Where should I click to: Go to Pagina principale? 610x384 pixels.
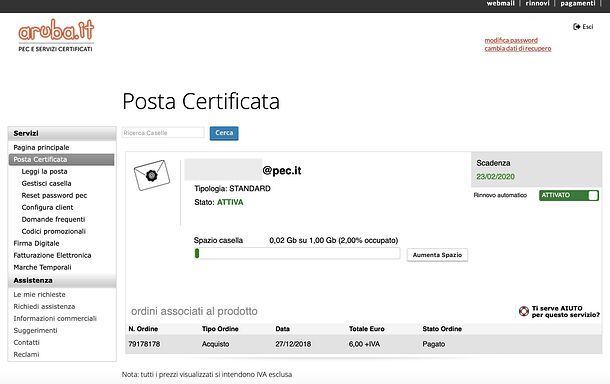pos(41,147)
